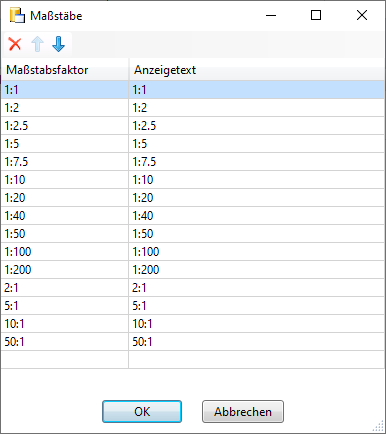The height and width of the screenshot is (434, 386).
Task: Select the 10:1 Maßstabsfaktor cell
Action: (65, 324)
